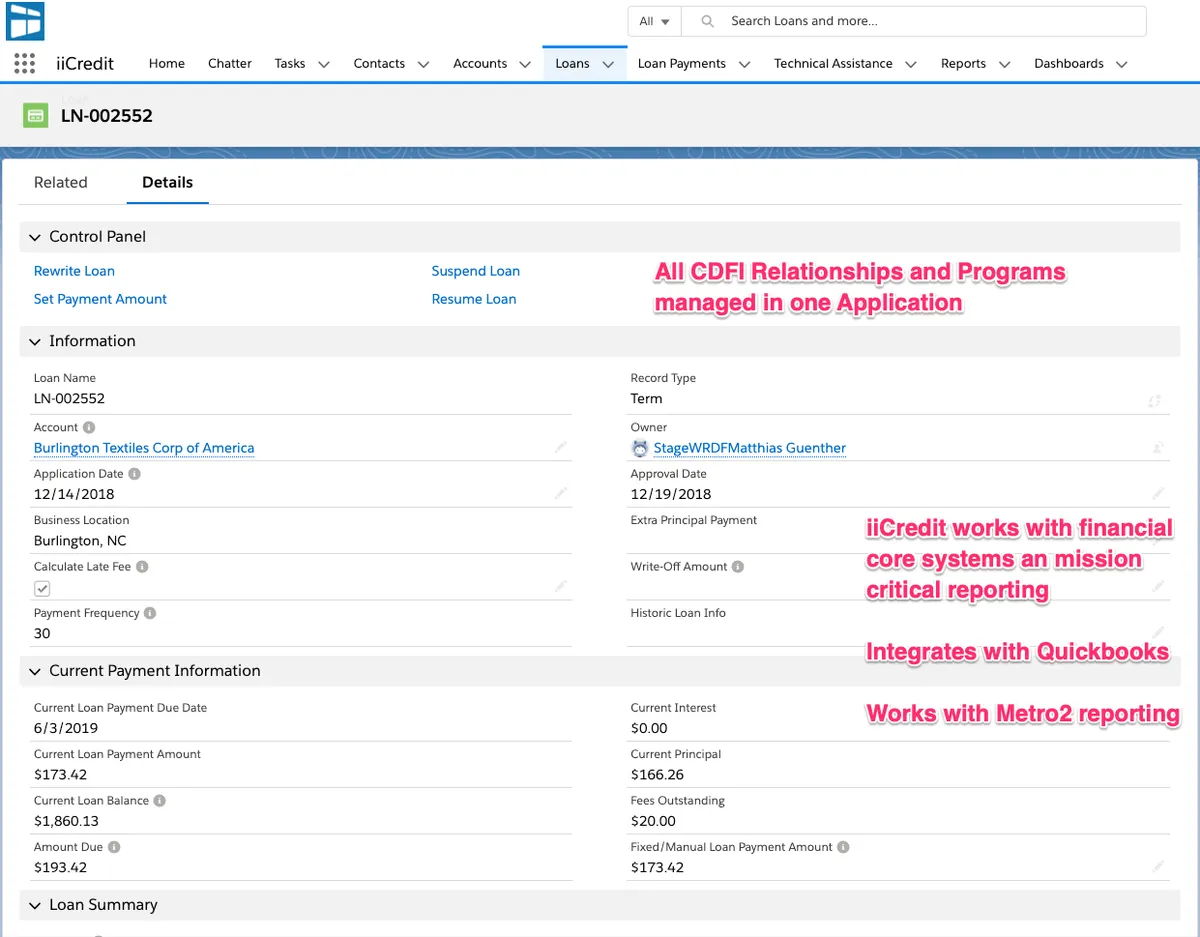The image size is (1200, 937).
Task: Open owner StageWRDFMatthias Guenther link
Action: click(750, 448)
